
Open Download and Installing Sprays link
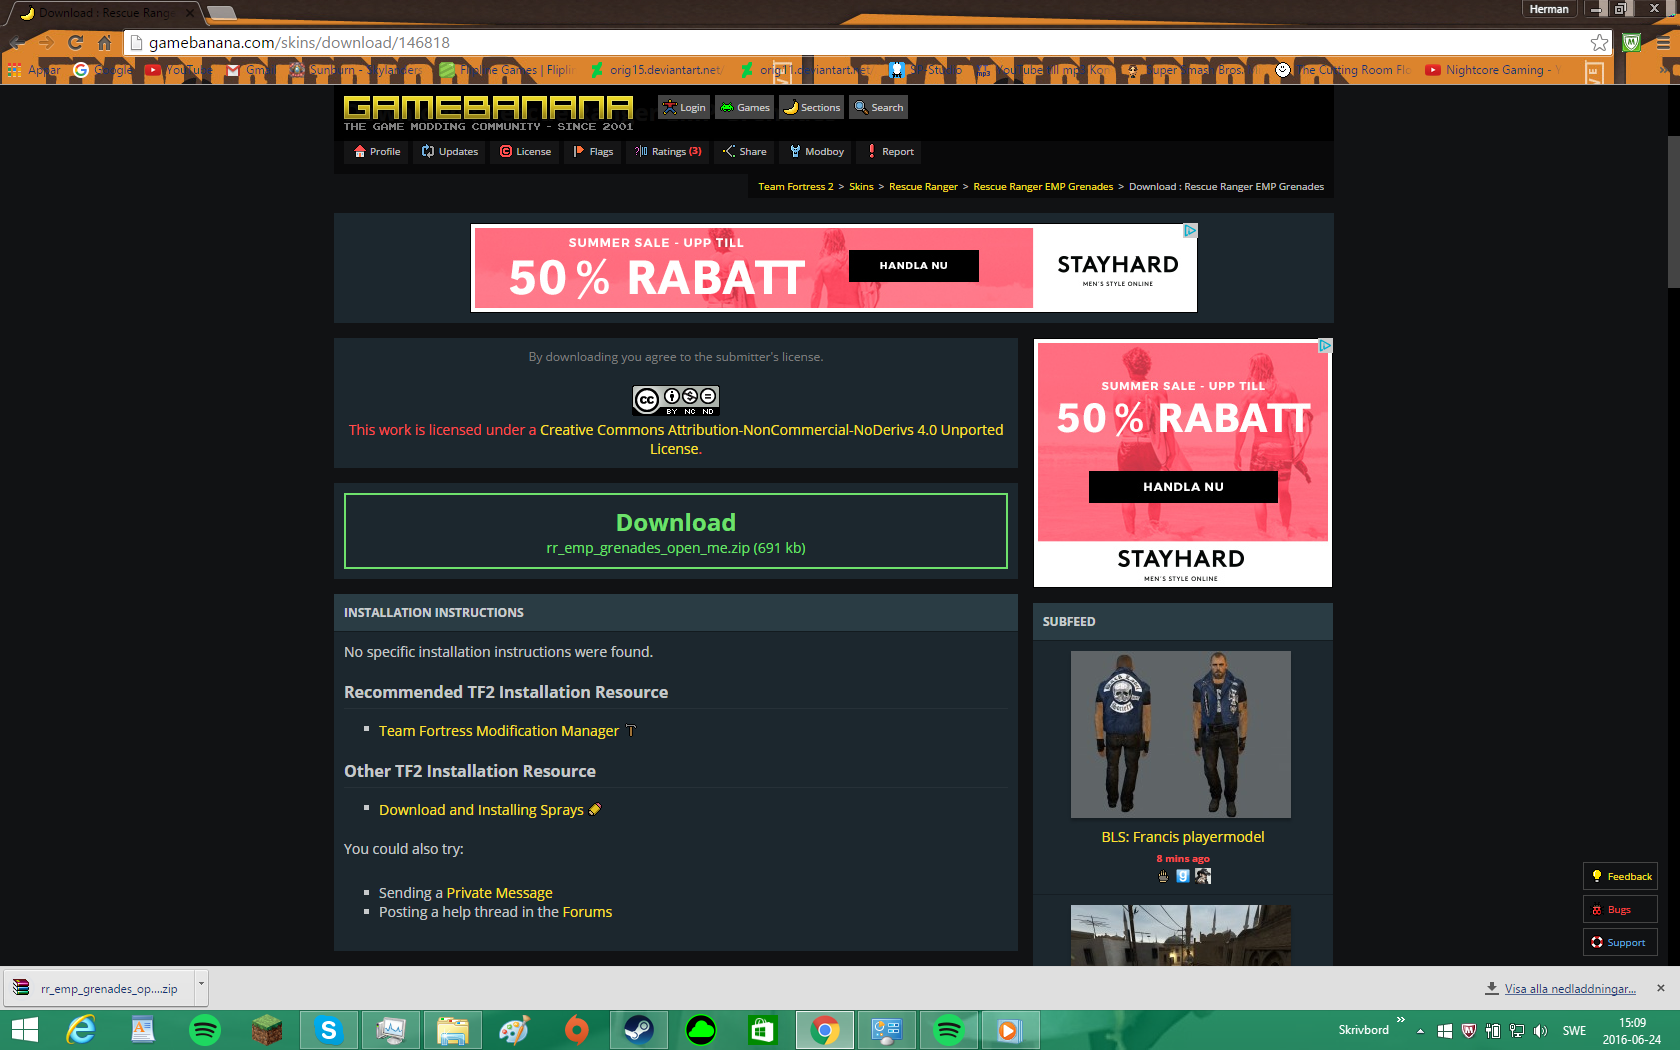point(481,810)
